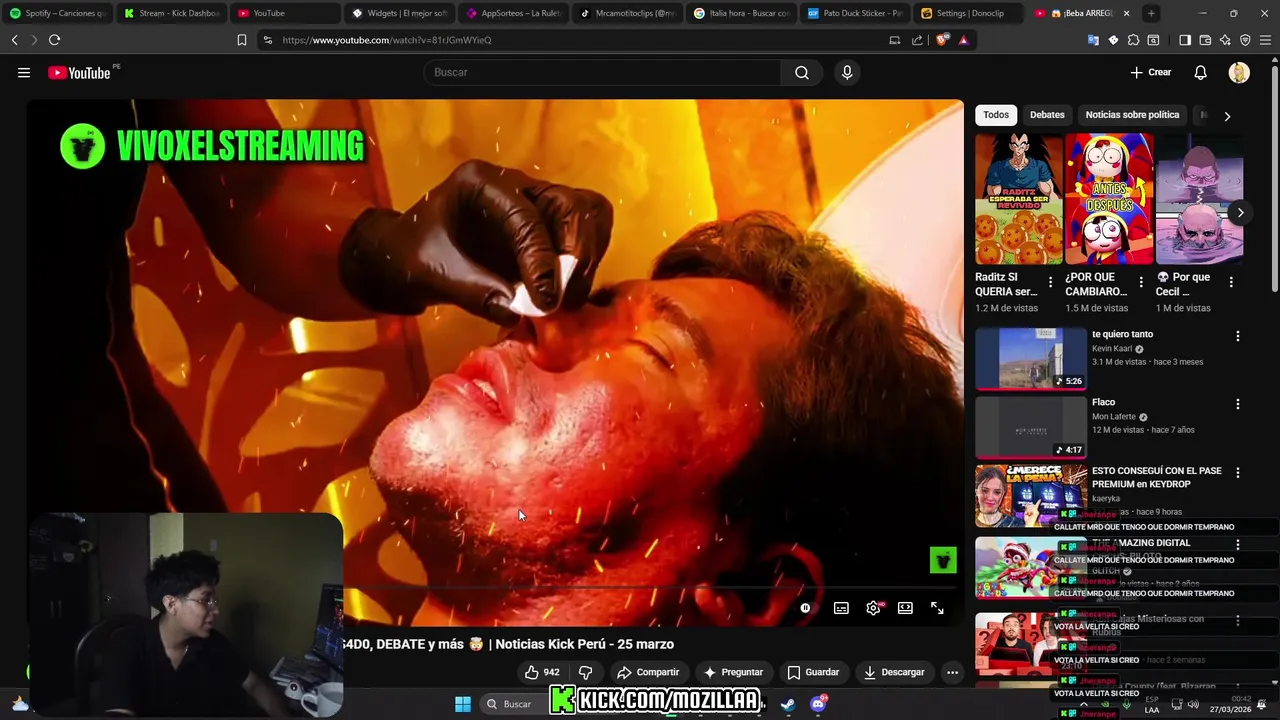Viewport: 1280px width, 720px height.
Task: Select the 'Todos' filter chip
Action: coord(996,115)
